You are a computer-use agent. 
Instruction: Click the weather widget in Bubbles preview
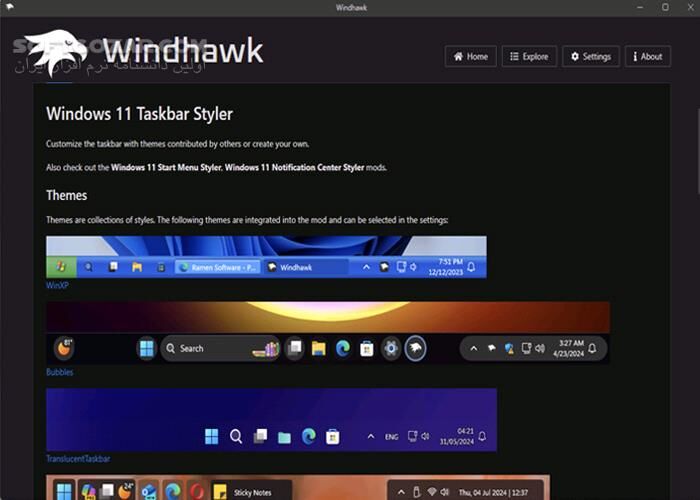point(64,348)
